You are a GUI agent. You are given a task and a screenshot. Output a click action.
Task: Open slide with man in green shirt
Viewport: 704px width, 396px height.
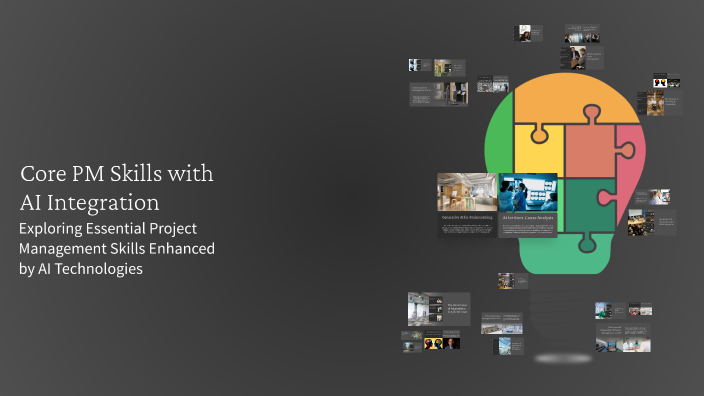tap(610, 310)
